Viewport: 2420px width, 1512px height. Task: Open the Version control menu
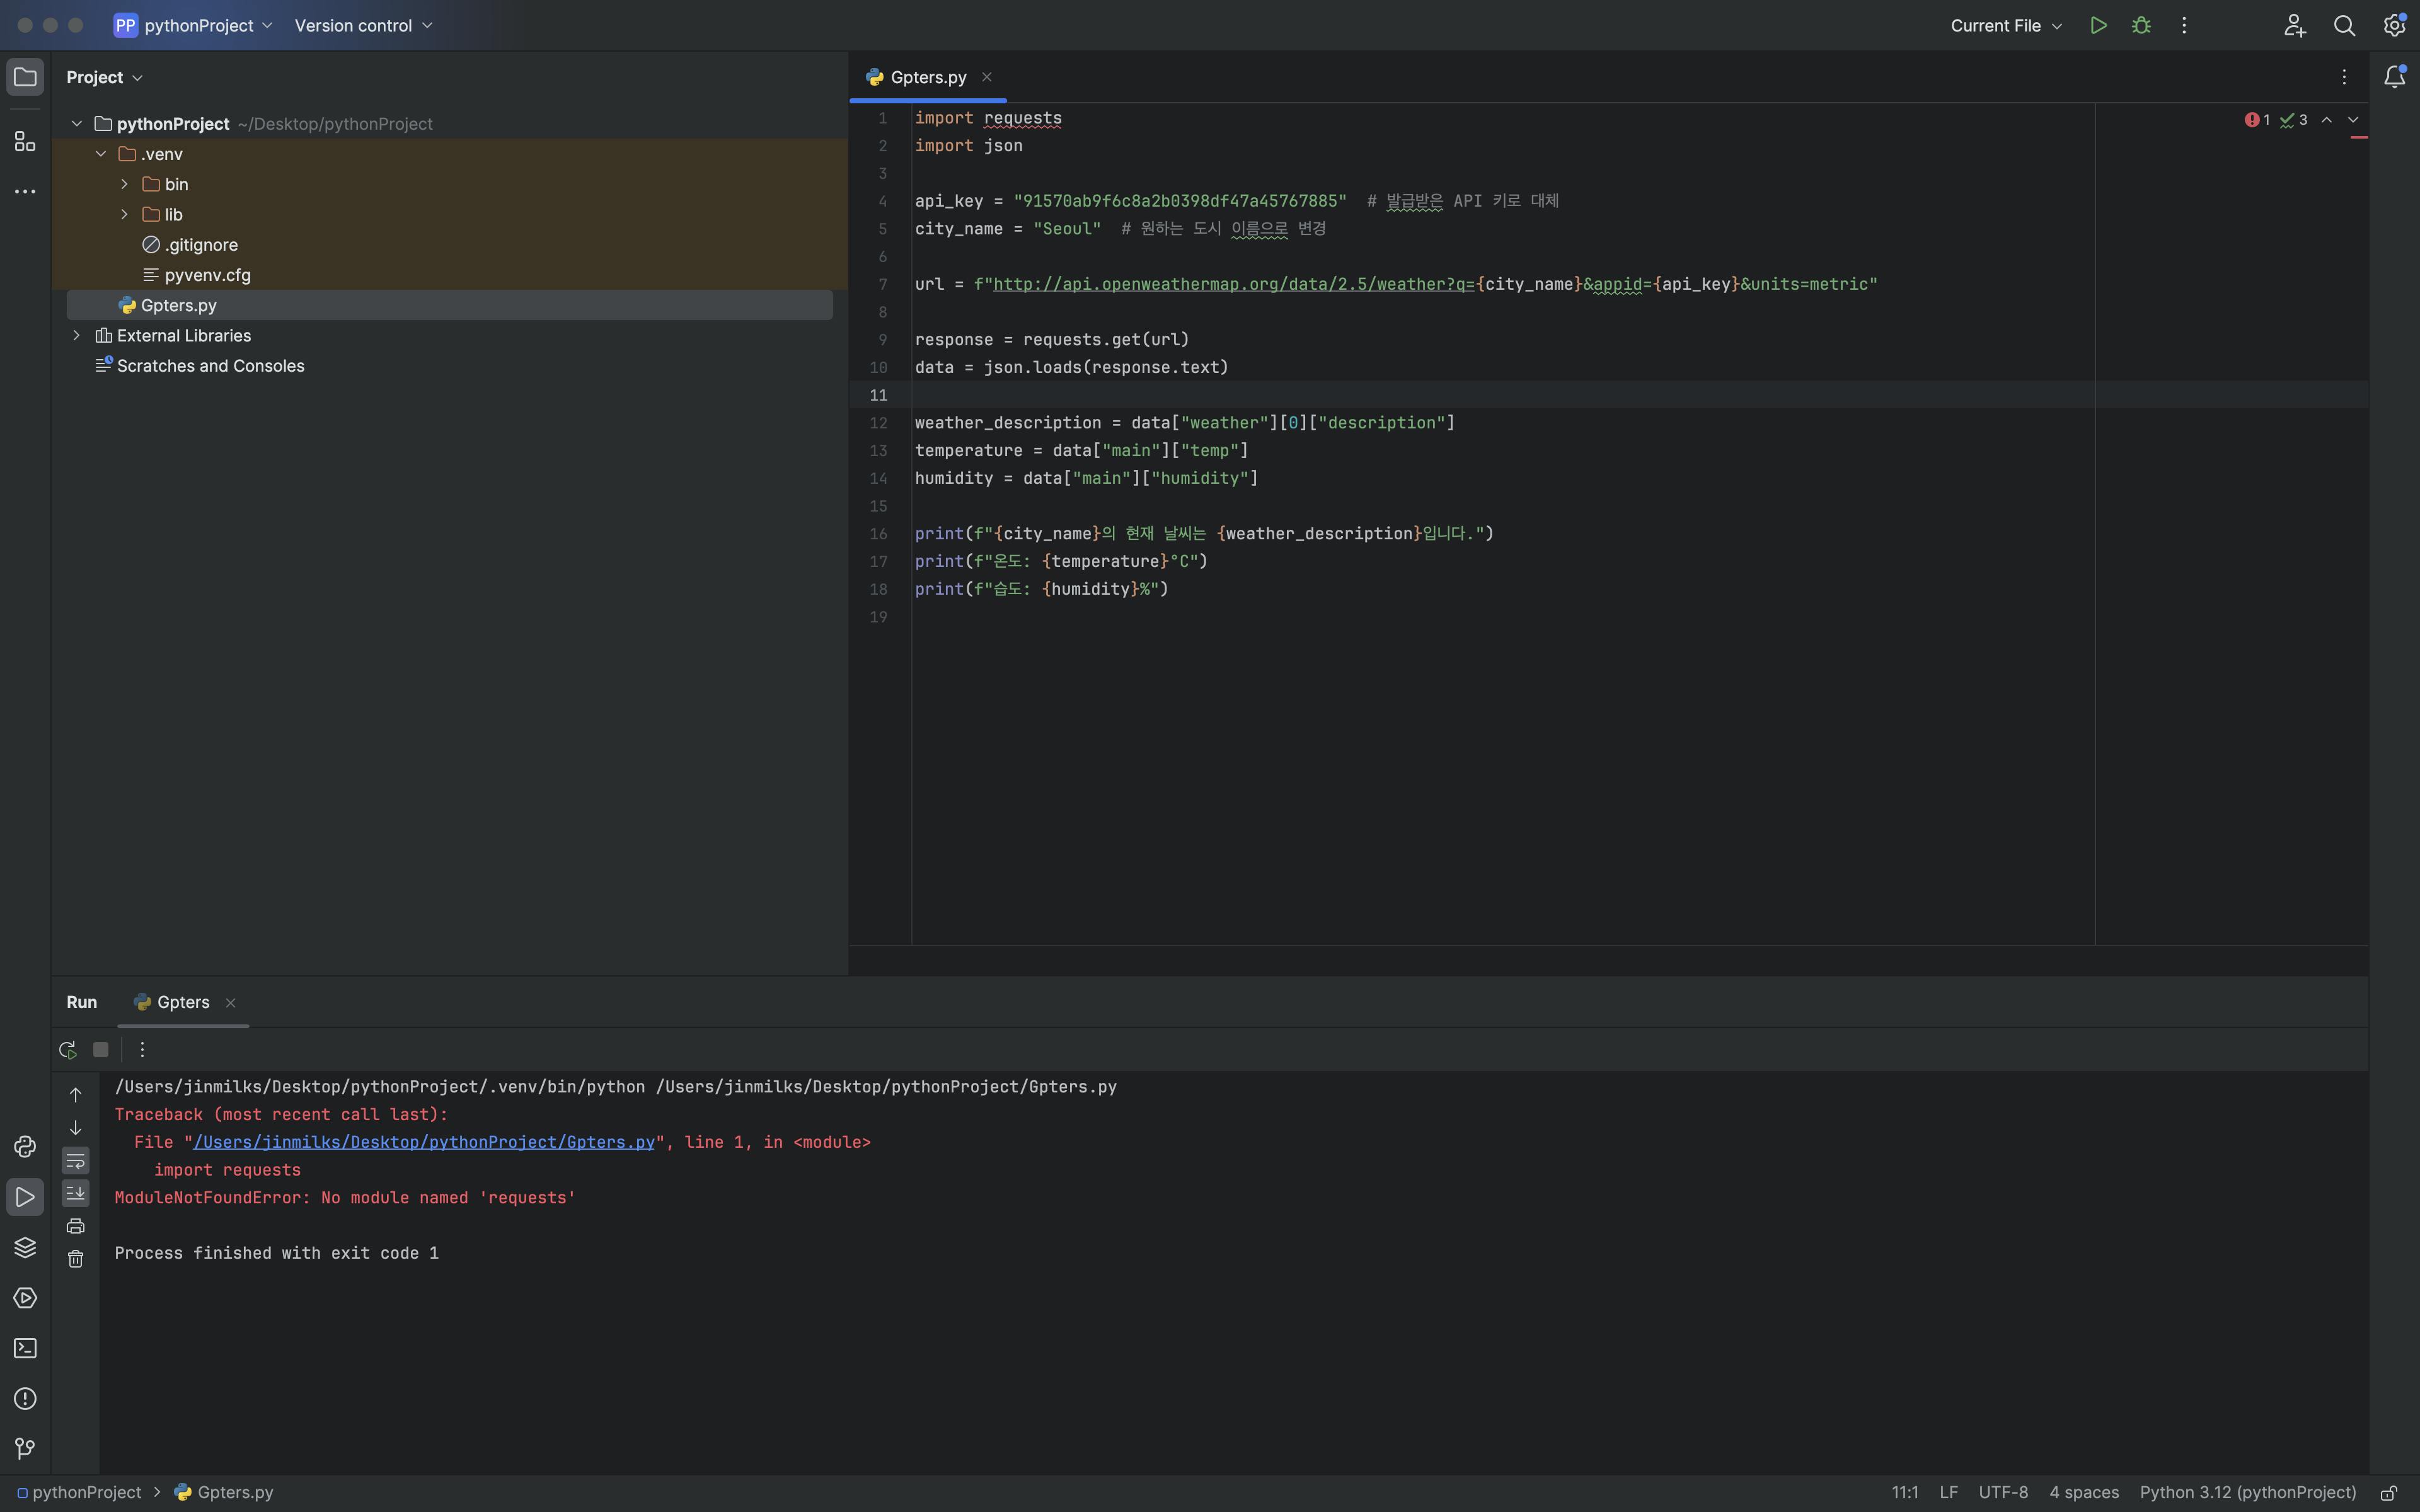click(x=363, y=26)
